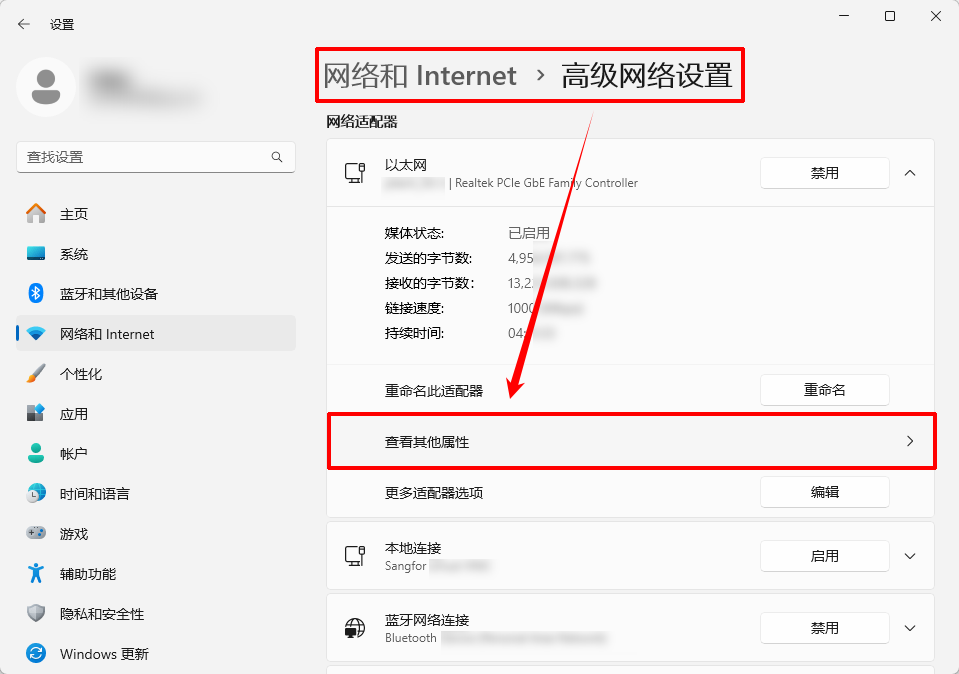
Task: Open 主页 in the sidebar
Action: click(156, 213)
